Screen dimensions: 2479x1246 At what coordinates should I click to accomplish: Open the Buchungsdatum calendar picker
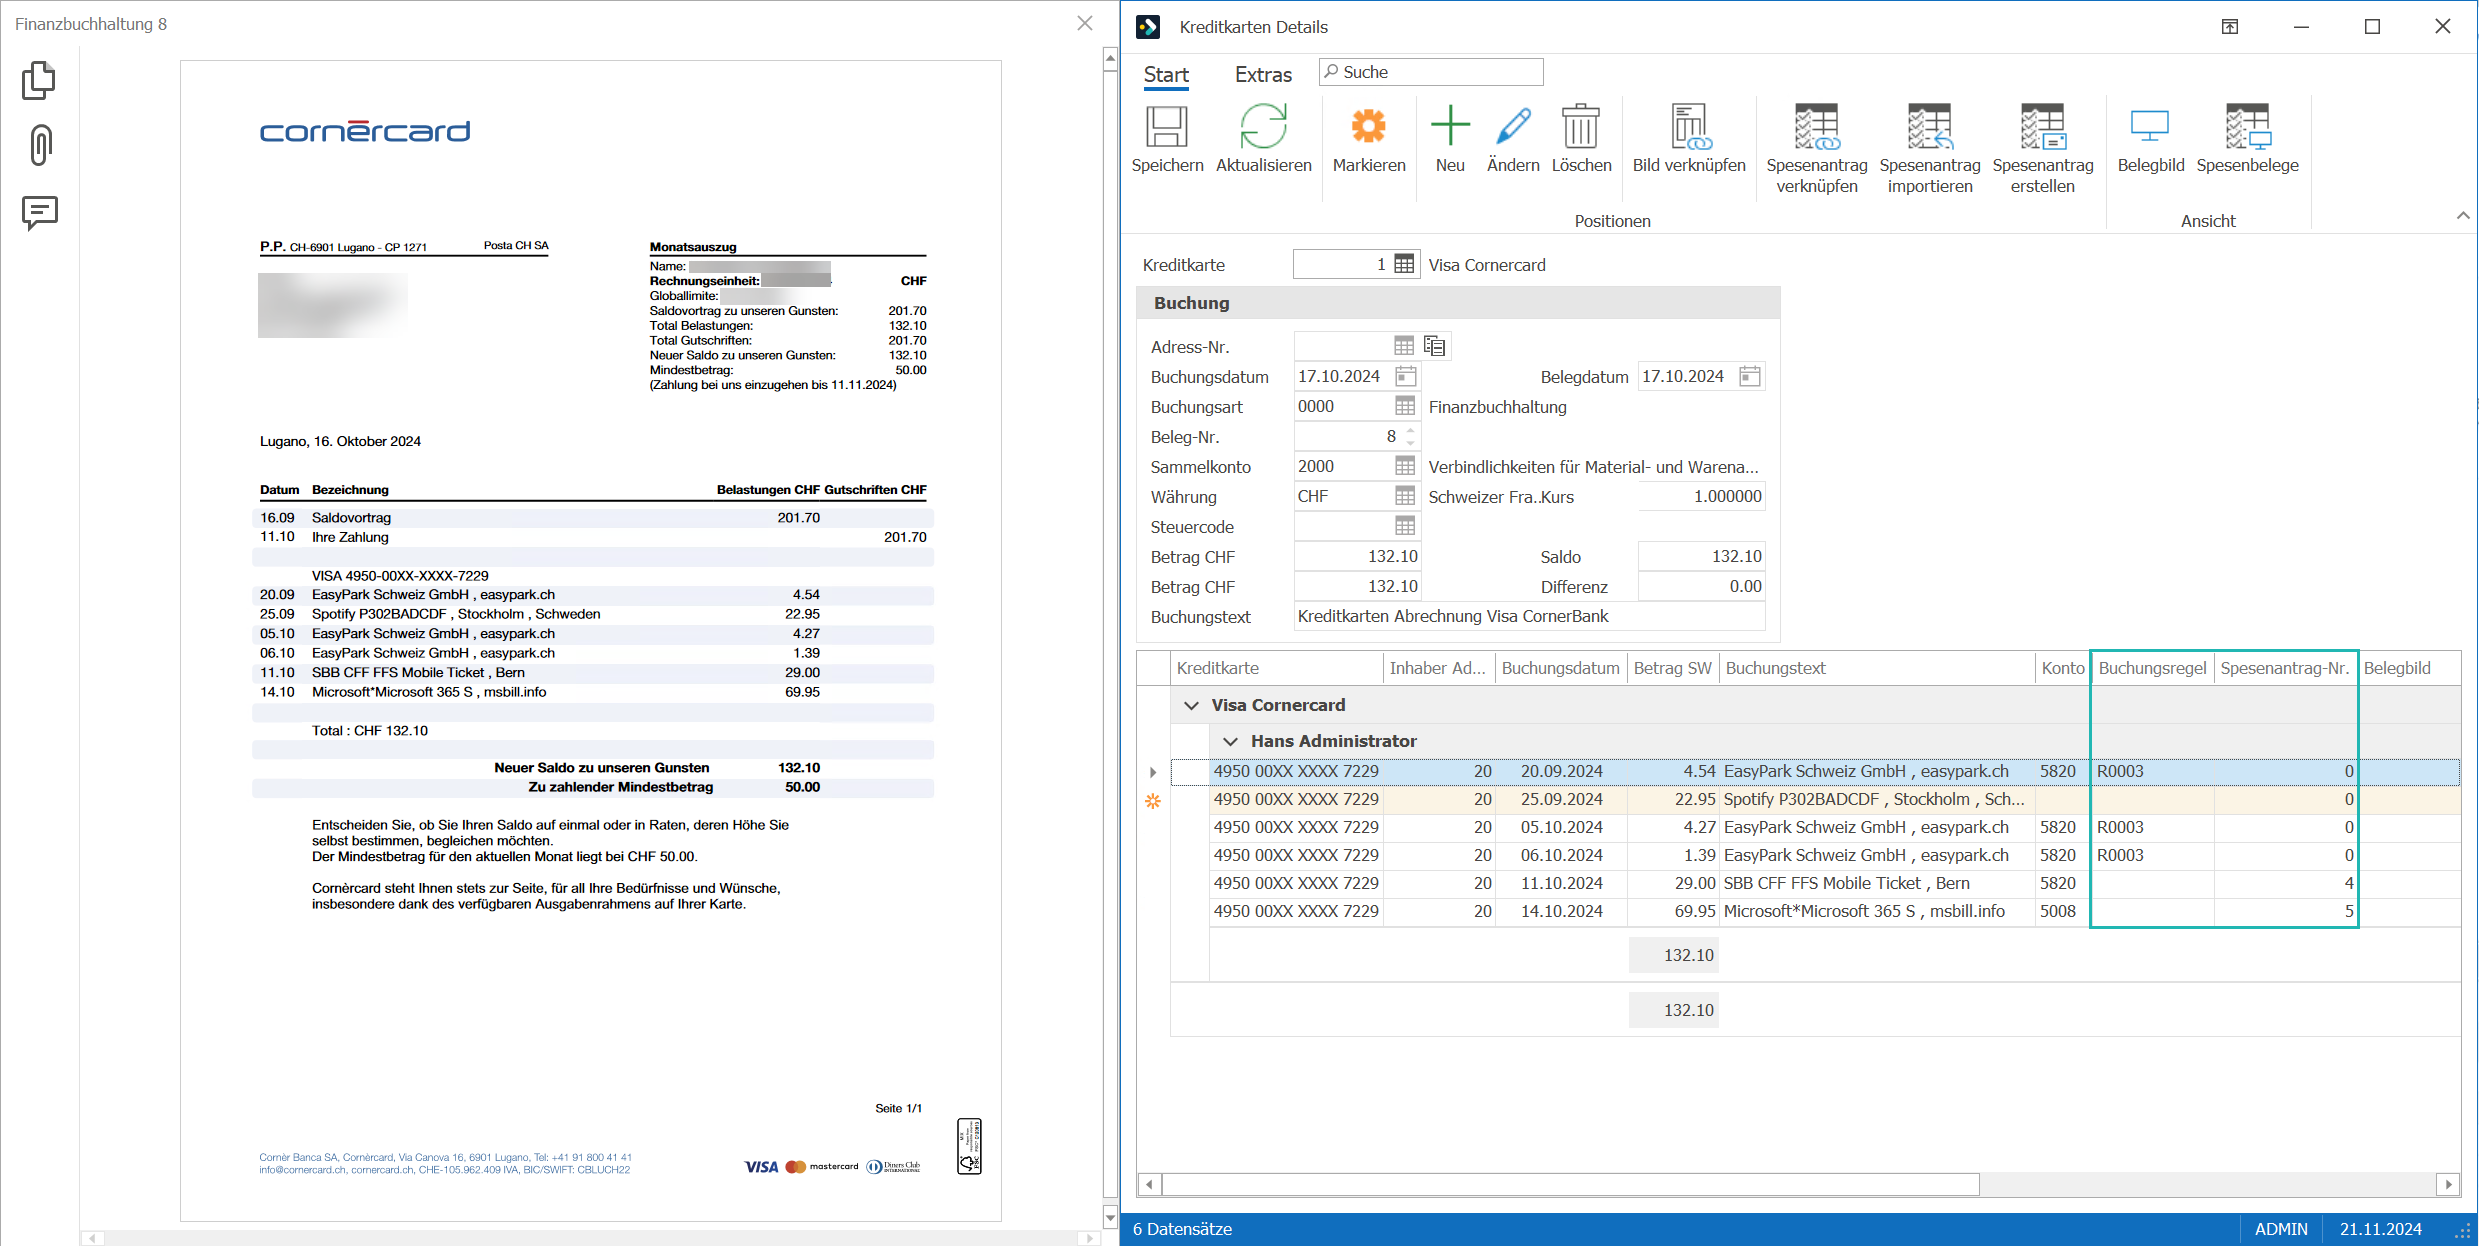[1405, 376]
